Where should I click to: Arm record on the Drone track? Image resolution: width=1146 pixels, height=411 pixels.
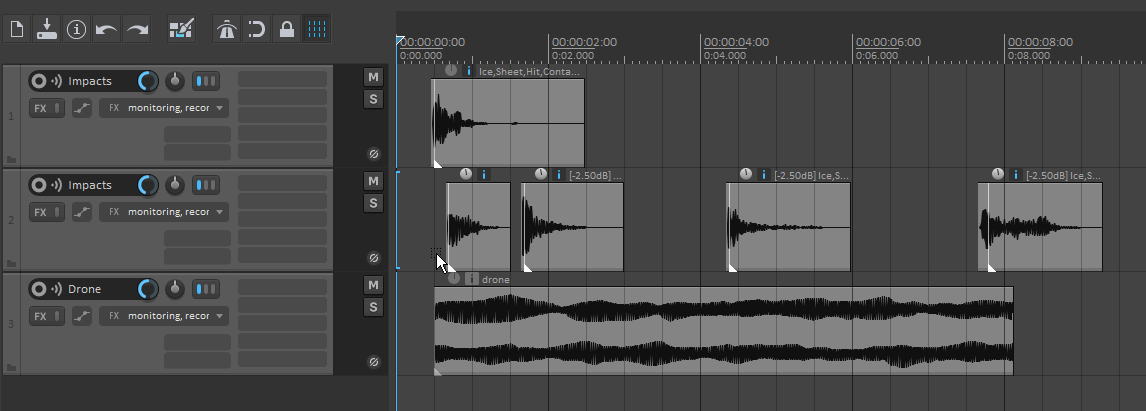tap(39, 289)
